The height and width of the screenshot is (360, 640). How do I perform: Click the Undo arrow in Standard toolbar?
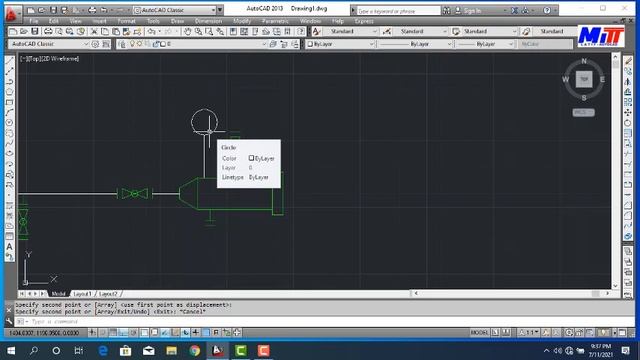151,31
